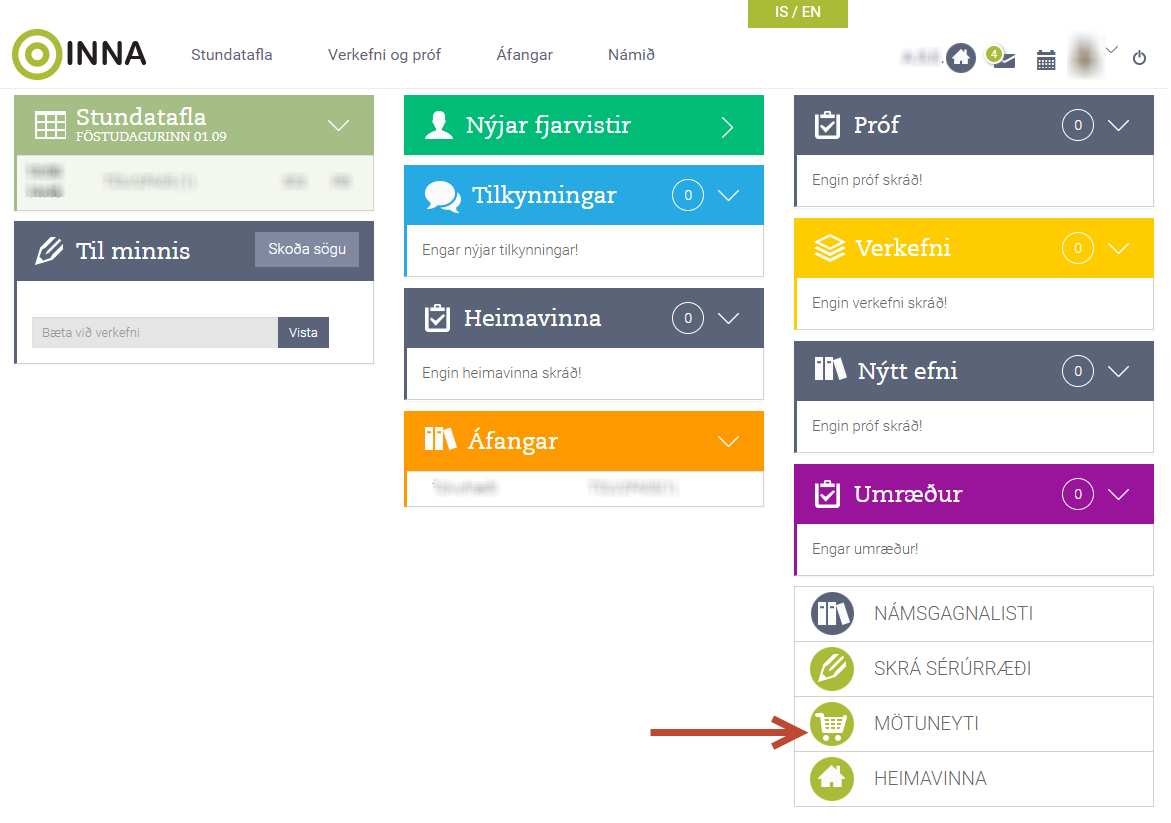Click the Tilkynningar count badge
1171x823 pixels.
point(688,196)
